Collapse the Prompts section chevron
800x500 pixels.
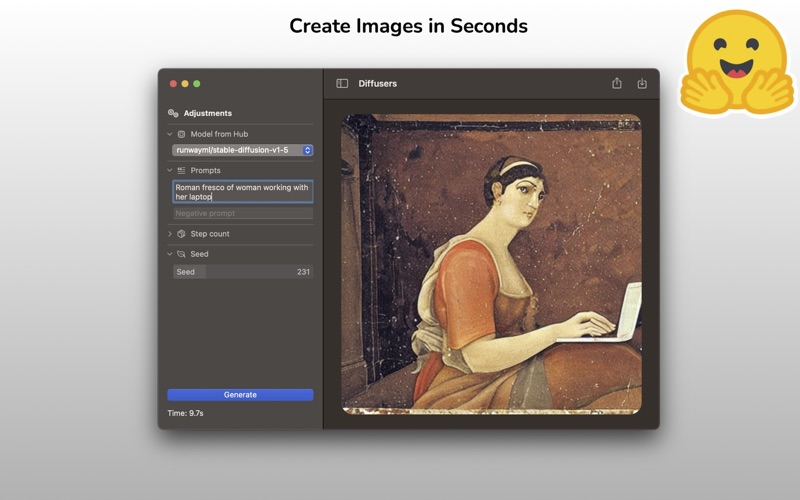tap(169, 170)
